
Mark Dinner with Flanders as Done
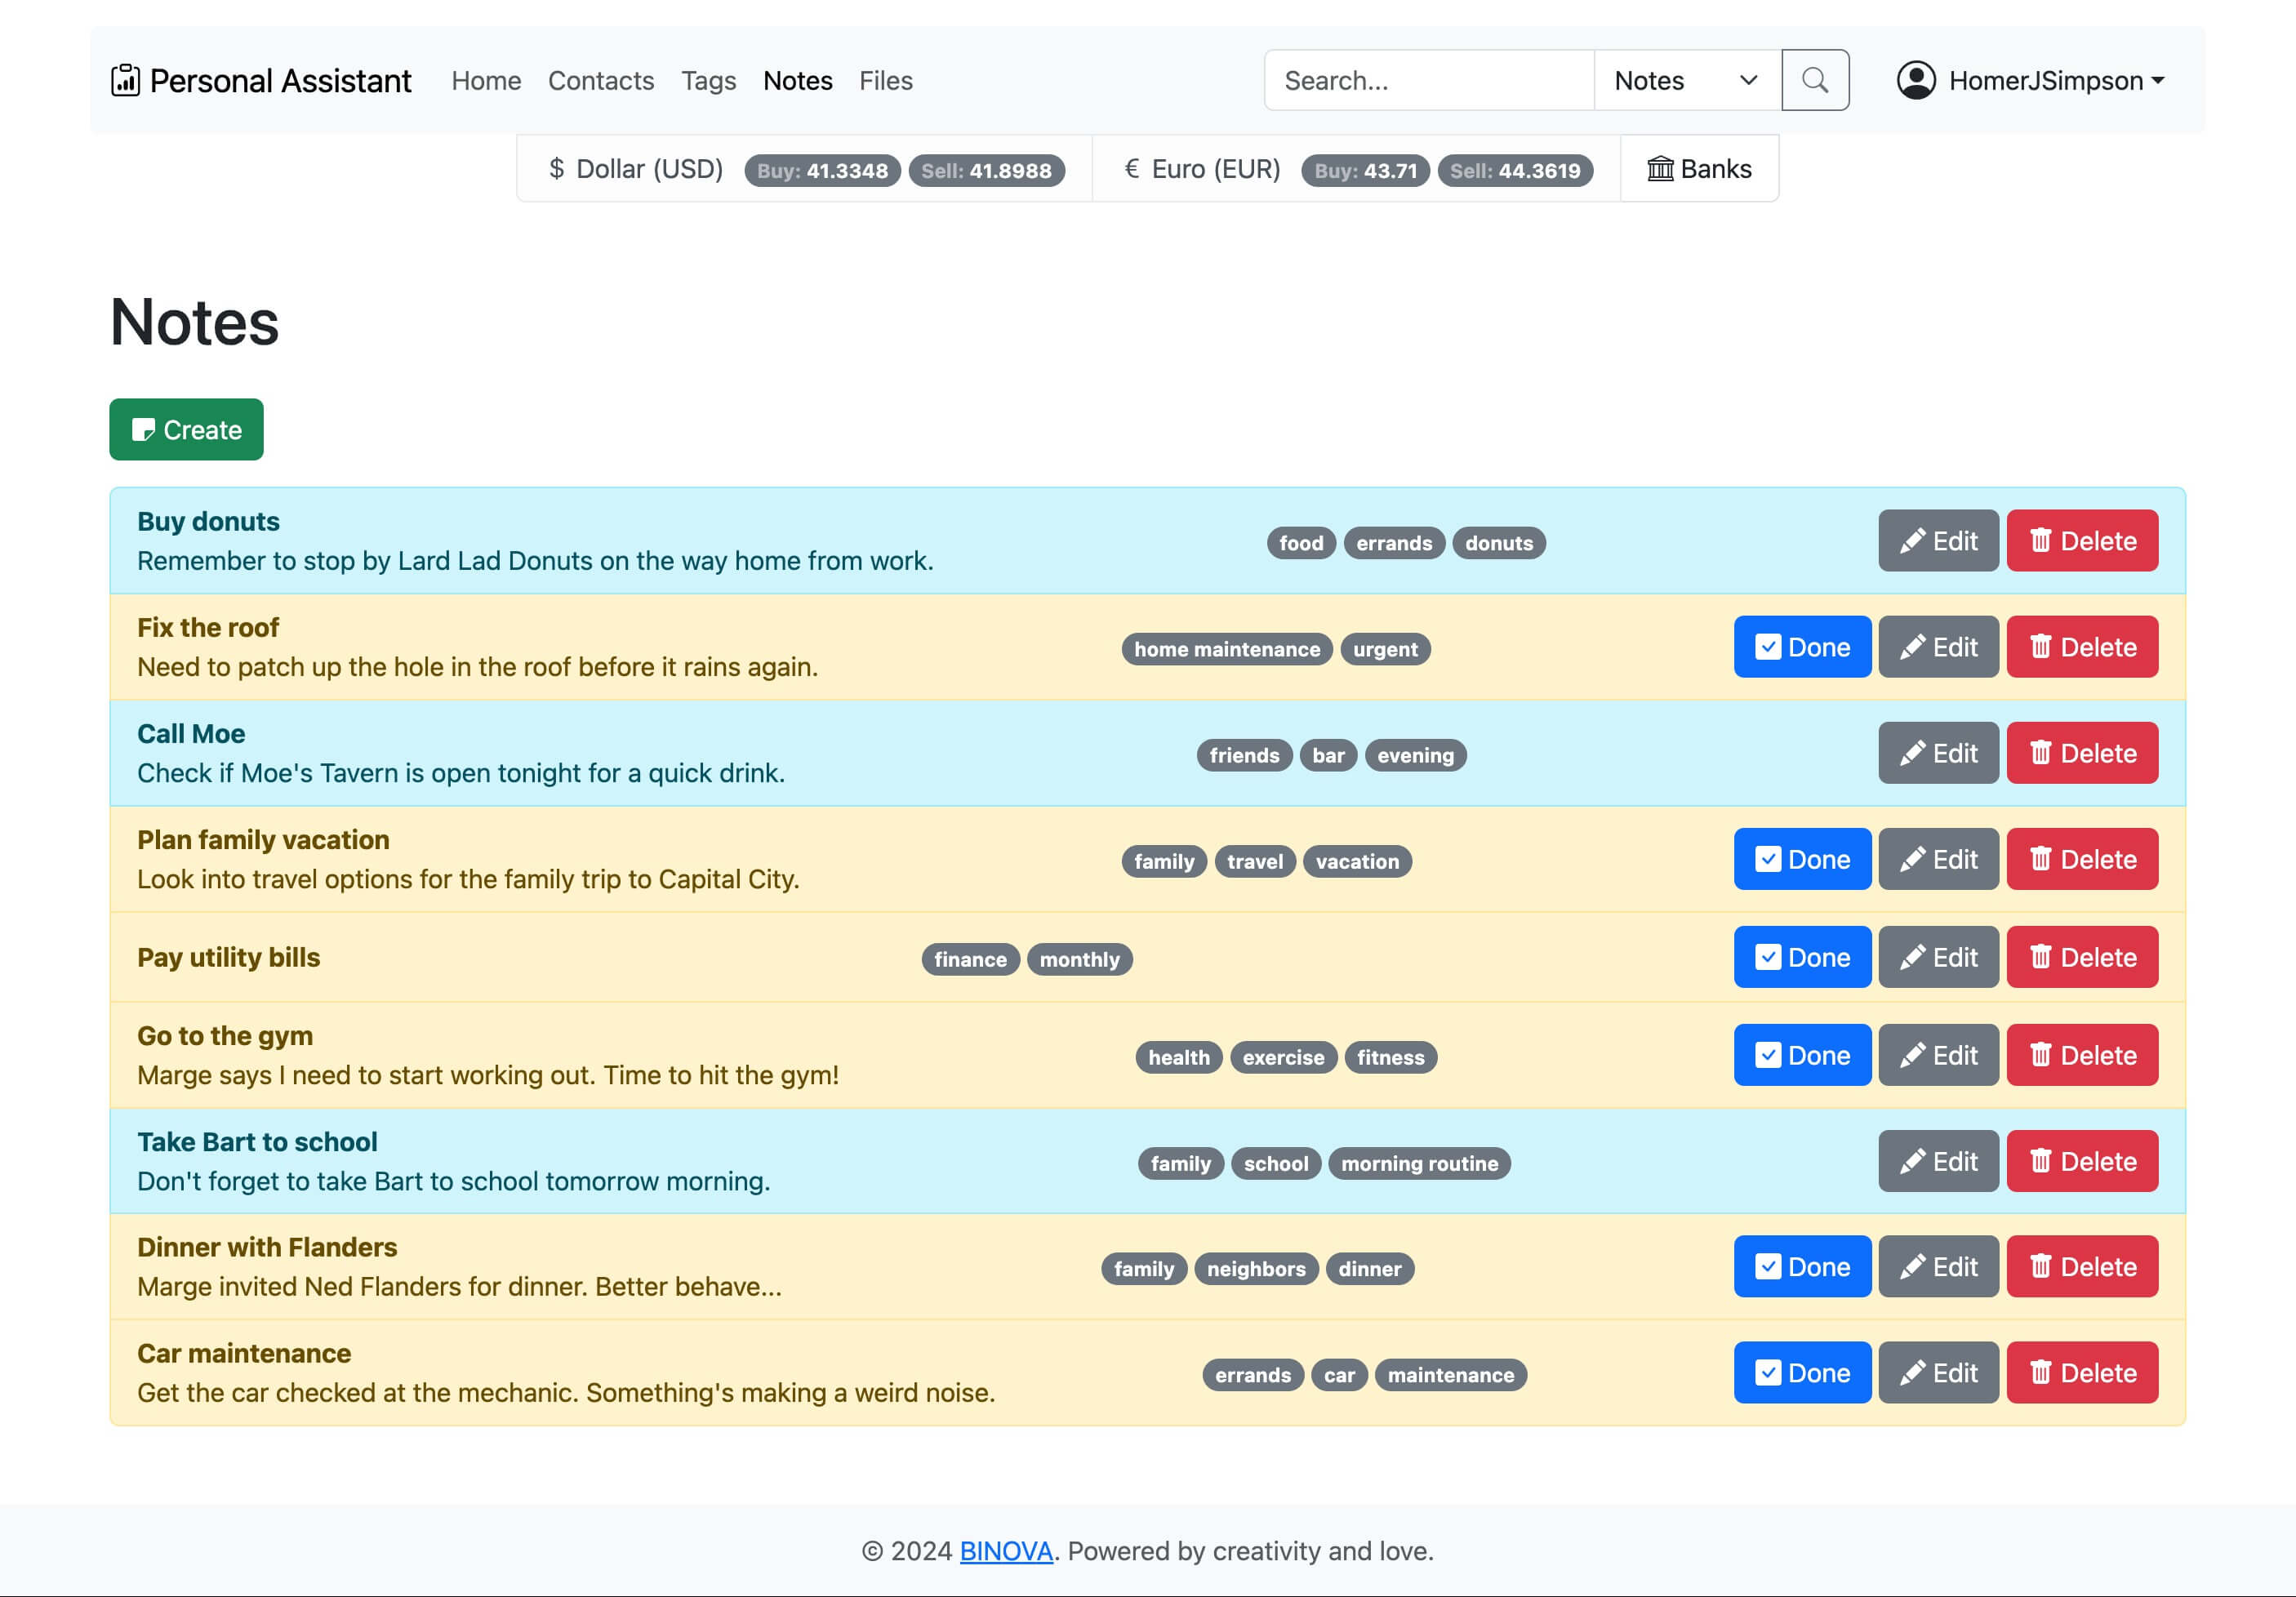tap(1802, 1267)
